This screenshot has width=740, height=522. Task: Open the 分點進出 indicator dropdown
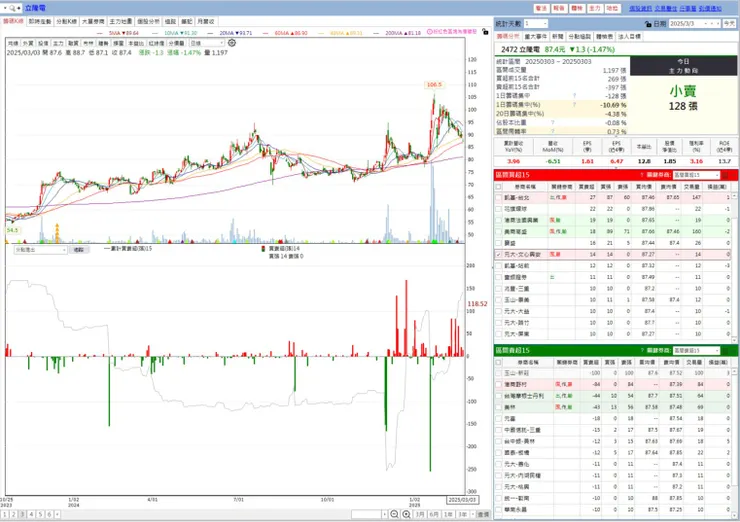click(x=40, y=250)
